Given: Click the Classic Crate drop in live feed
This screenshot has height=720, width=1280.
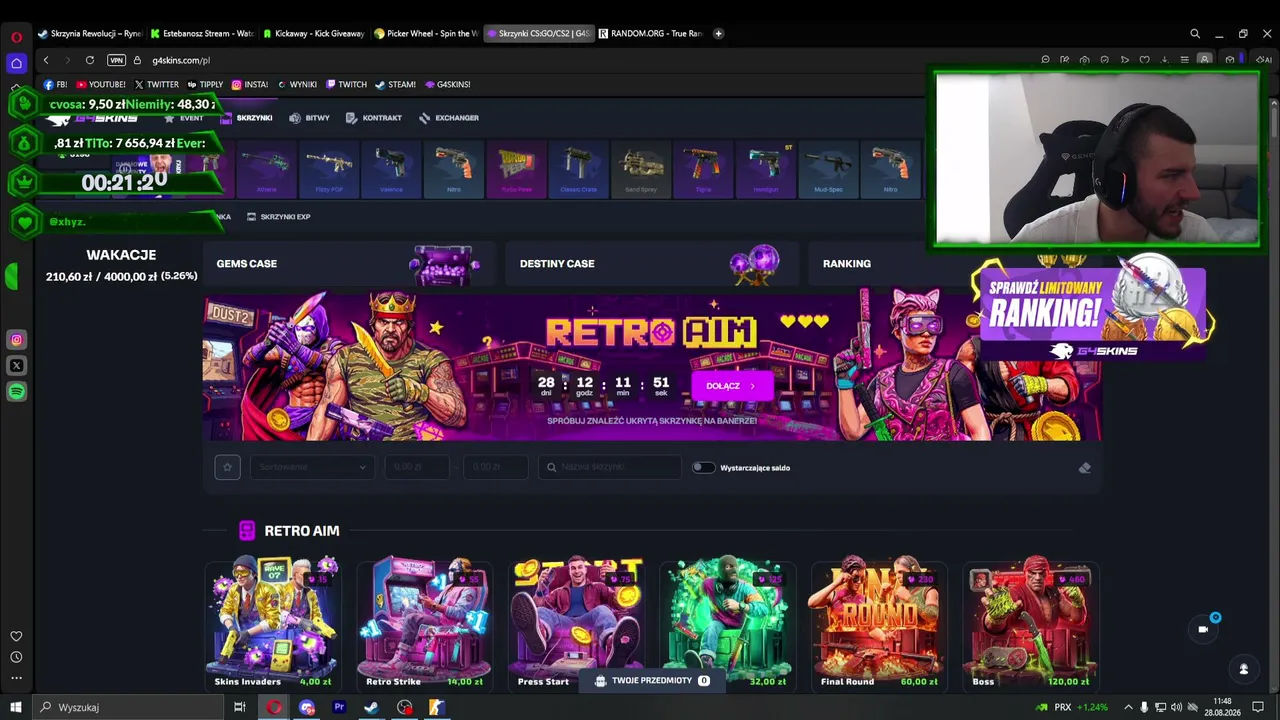Looking at the screenshot, I should (579, 171).
